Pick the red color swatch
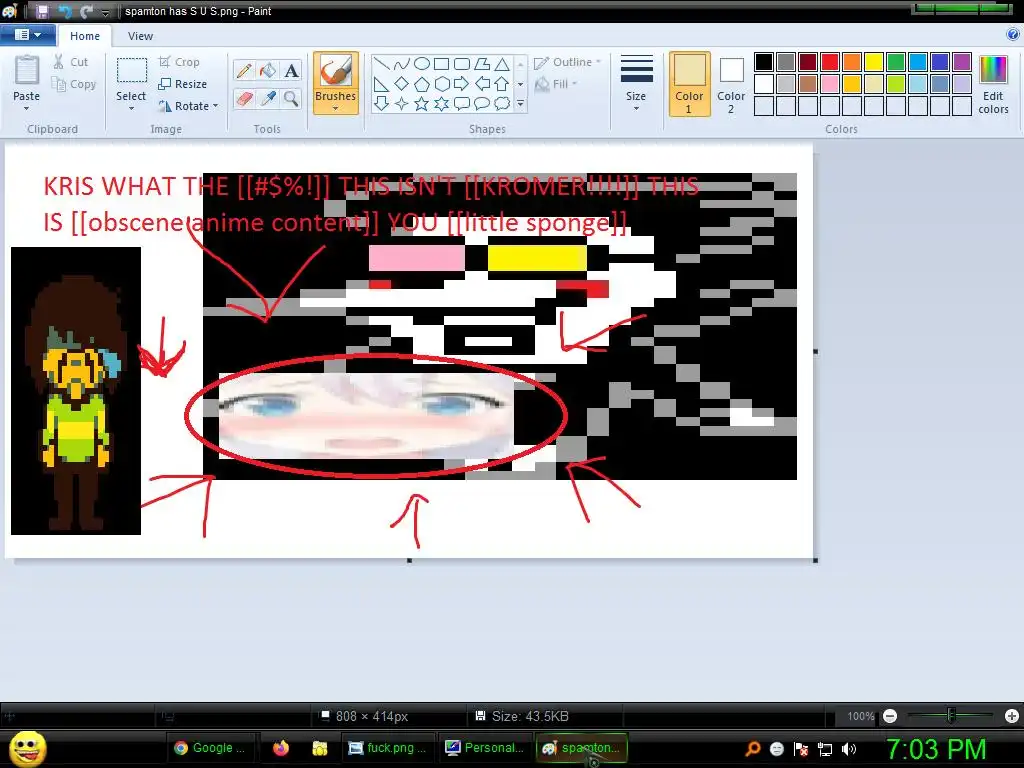This screenshot has height=768, width=1024. coord(830,62)
